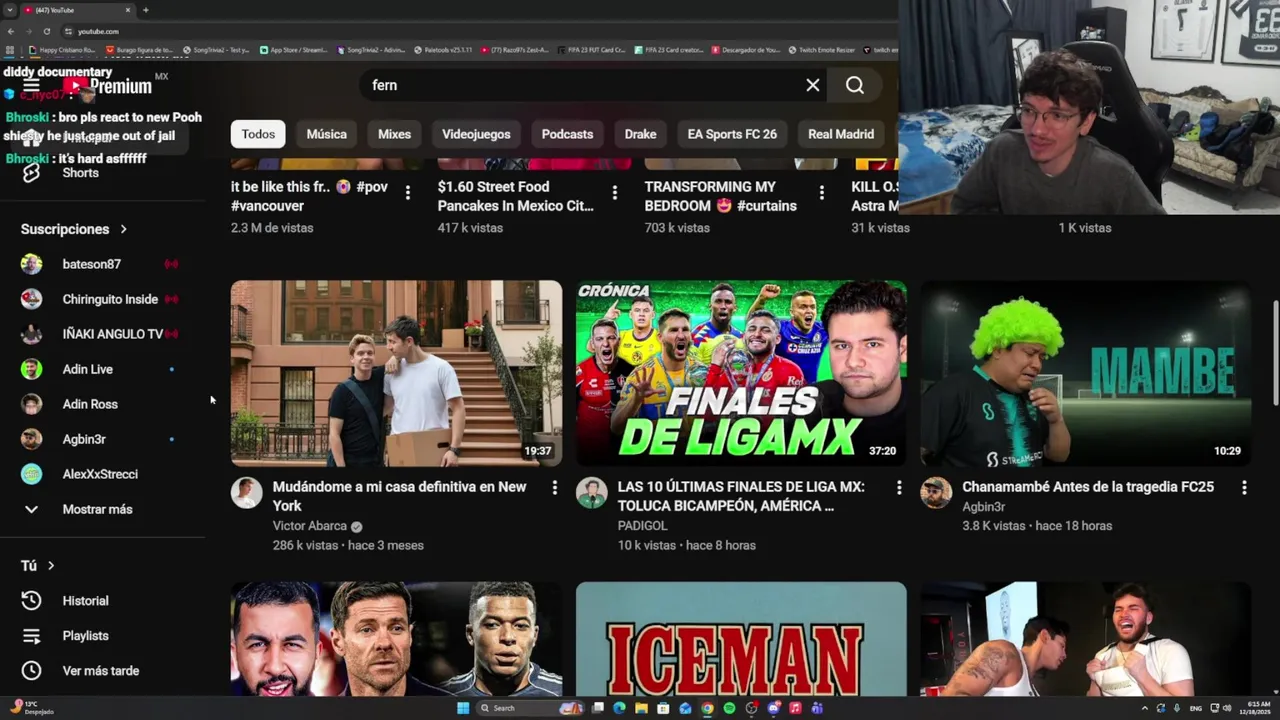Play the green-wig MAMBE thumbnail

pyautogui.click(x=1086, y=373)
